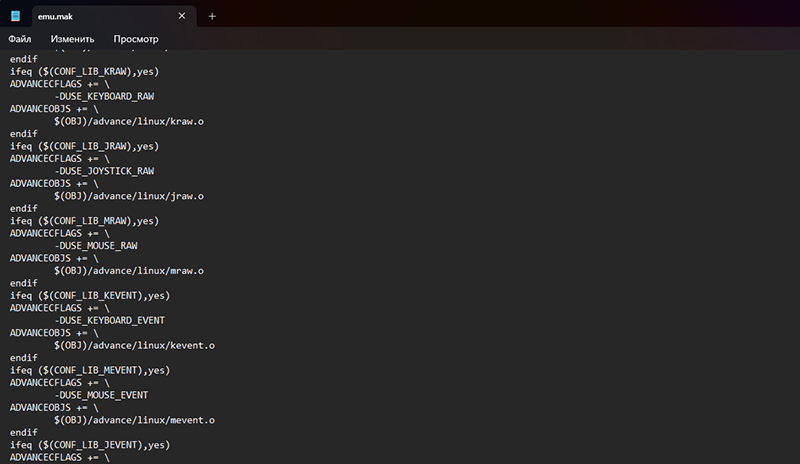Screen dimensions: 800x464
Task: Click the Notepad app icon in title bar
Action: [15, 16]
